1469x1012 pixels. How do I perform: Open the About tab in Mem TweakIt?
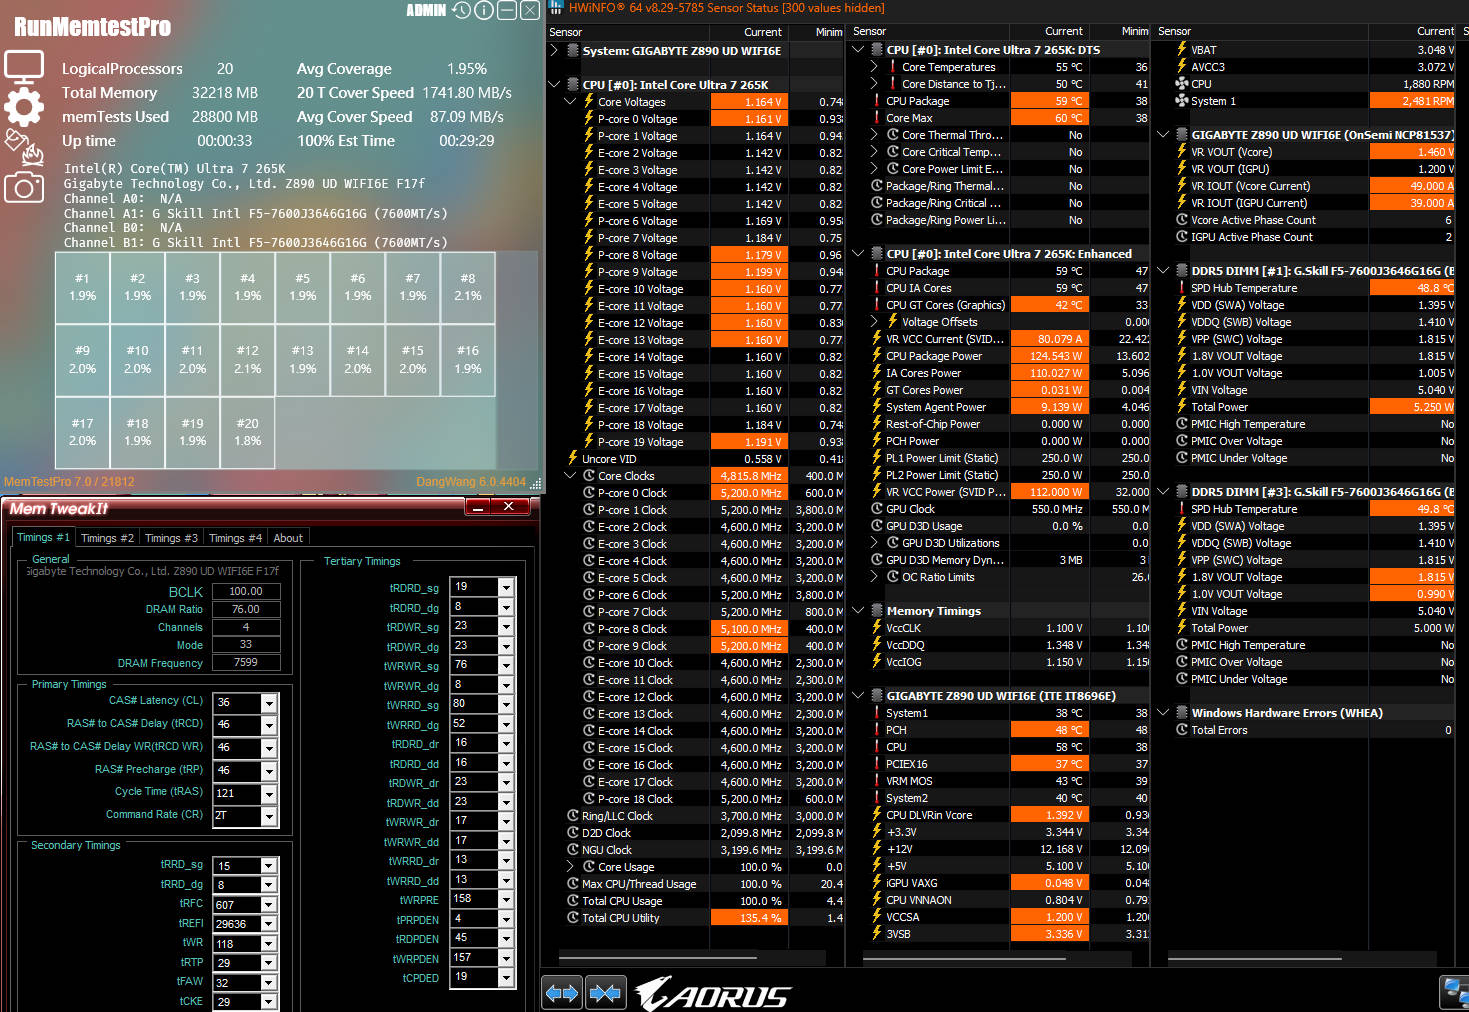(x=288, y=538)
